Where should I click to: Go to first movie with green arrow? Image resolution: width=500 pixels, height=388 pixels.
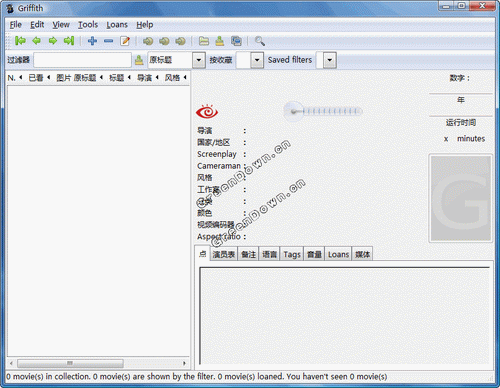coord(20,41)
